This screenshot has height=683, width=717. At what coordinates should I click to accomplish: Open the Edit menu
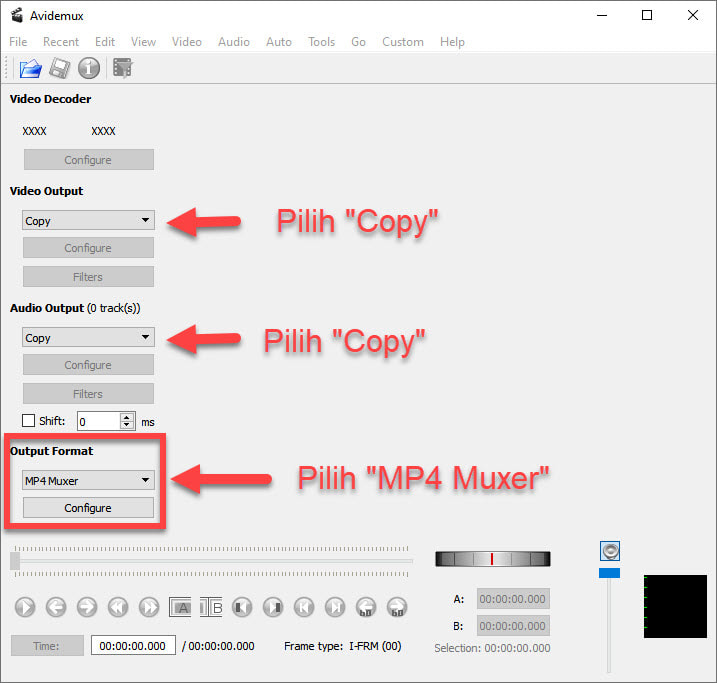(x=105, y=42)
